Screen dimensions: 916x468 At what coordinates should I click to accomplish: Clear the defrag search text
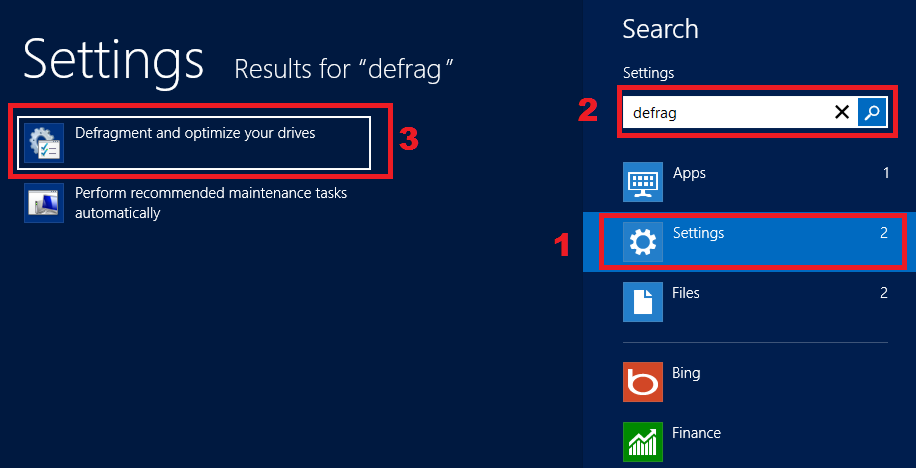pyautogui.click(x=842, y=112)
